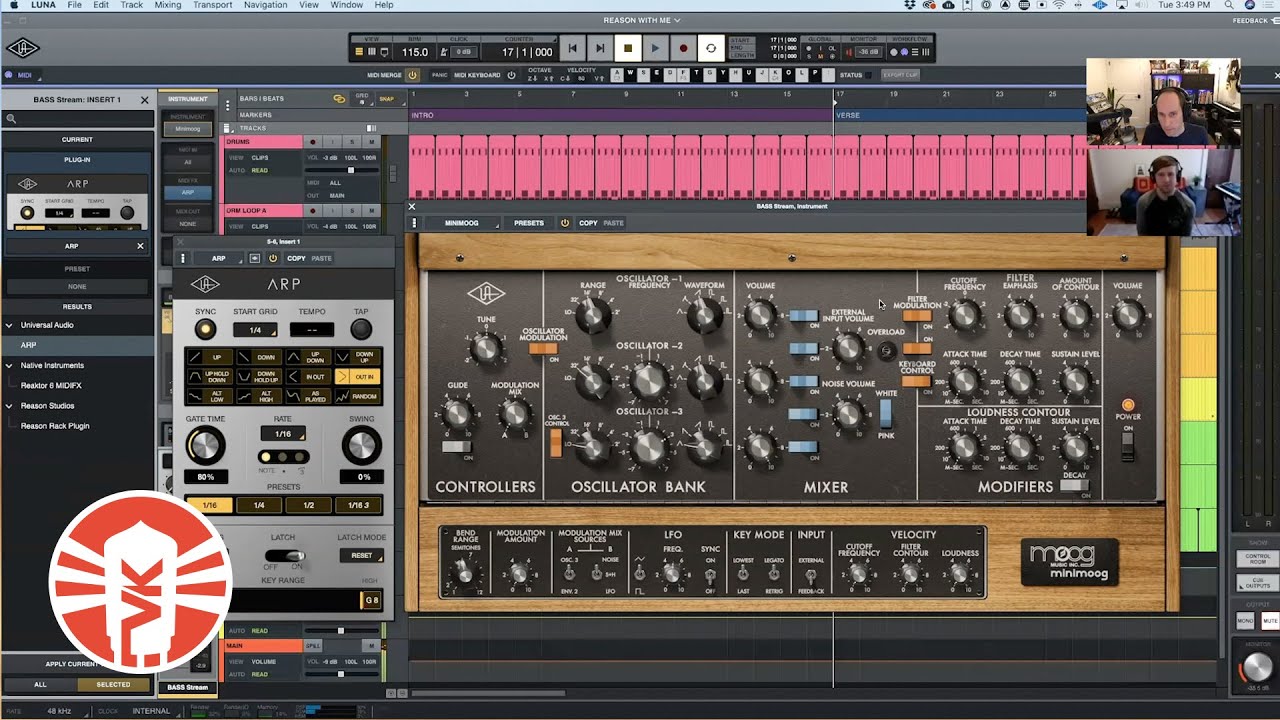This screenshot has height=720, width=1280.
Task: Select the DOWN arpeggio pattern
Action: tap(259, 357)
